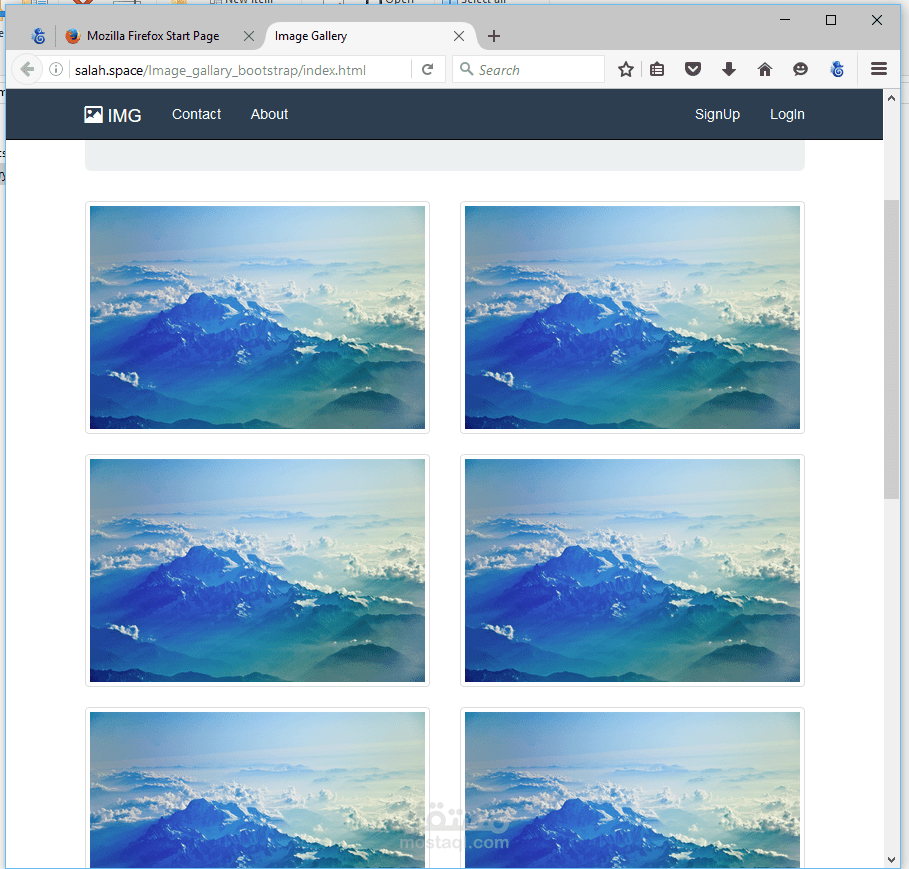Switch to the Mozilla Firefox Start Page tab
This screenshot has height=869, width=909.
pyautogui.click(x=150, y=35)
